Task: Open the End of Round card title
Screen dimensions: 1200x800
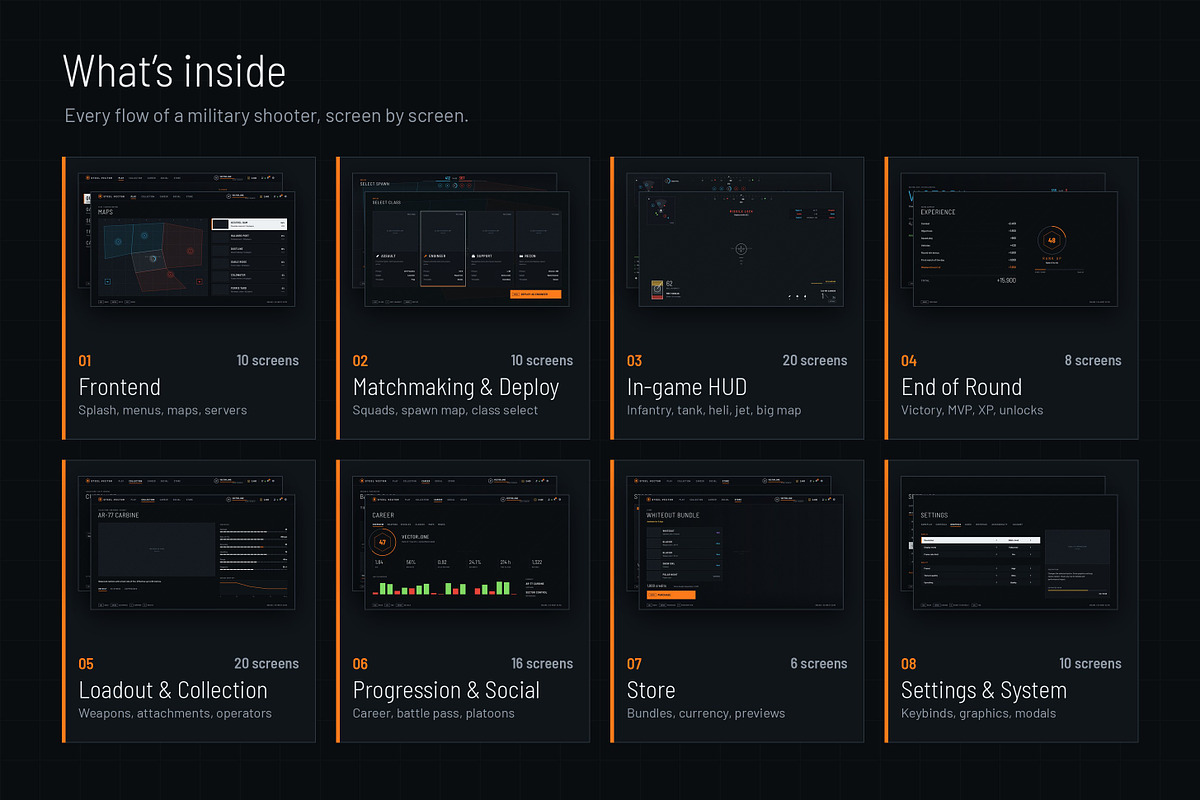Action: [961, 387]
